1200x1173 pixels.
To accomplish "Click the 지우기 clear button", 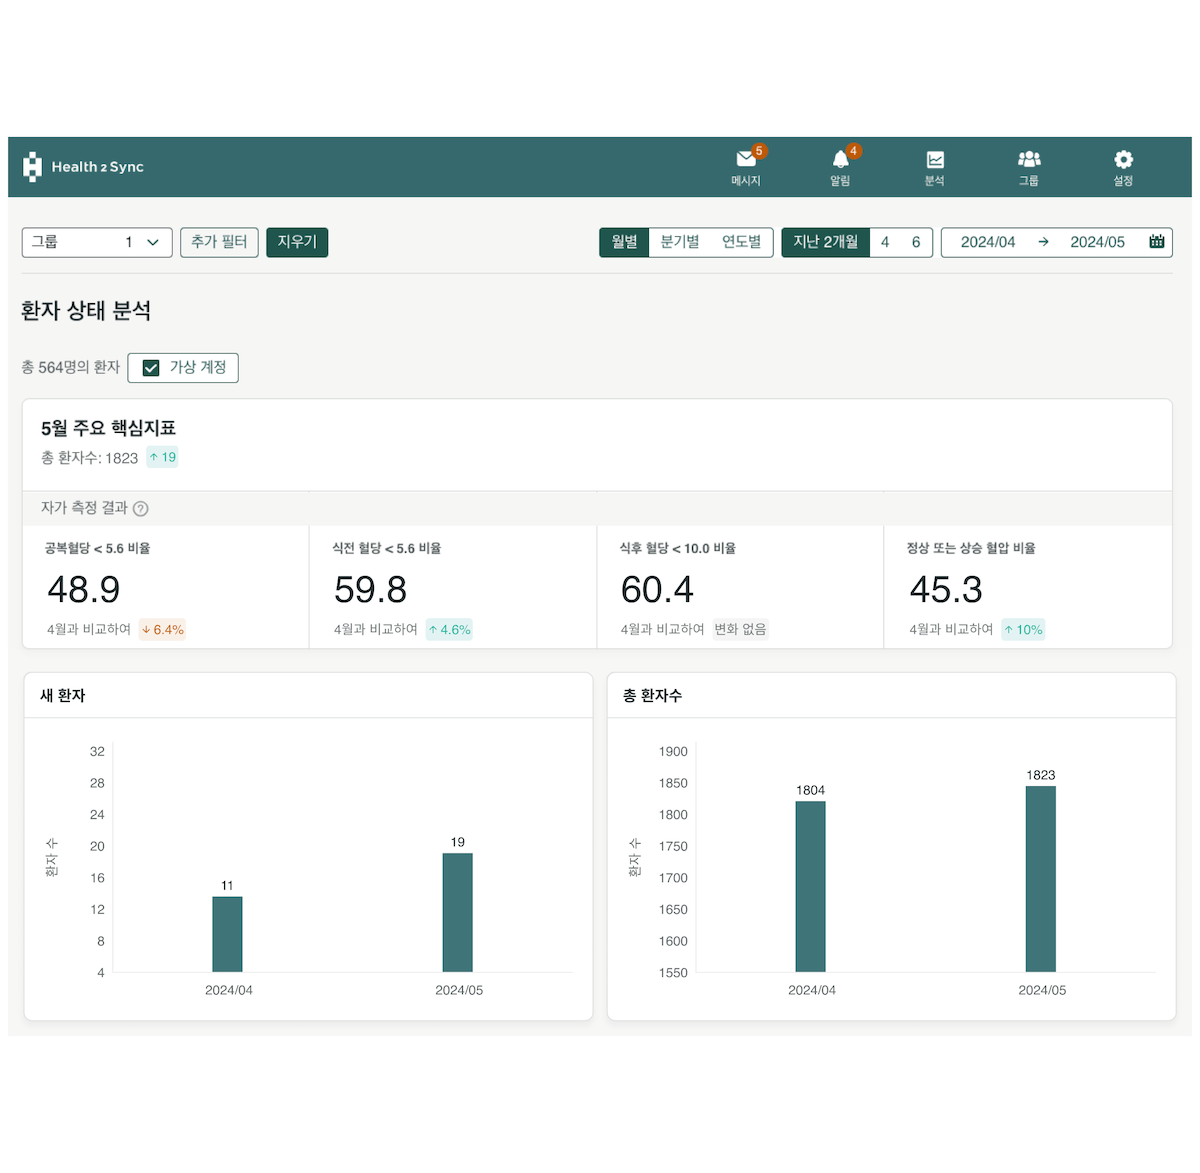I will [297, 242].
